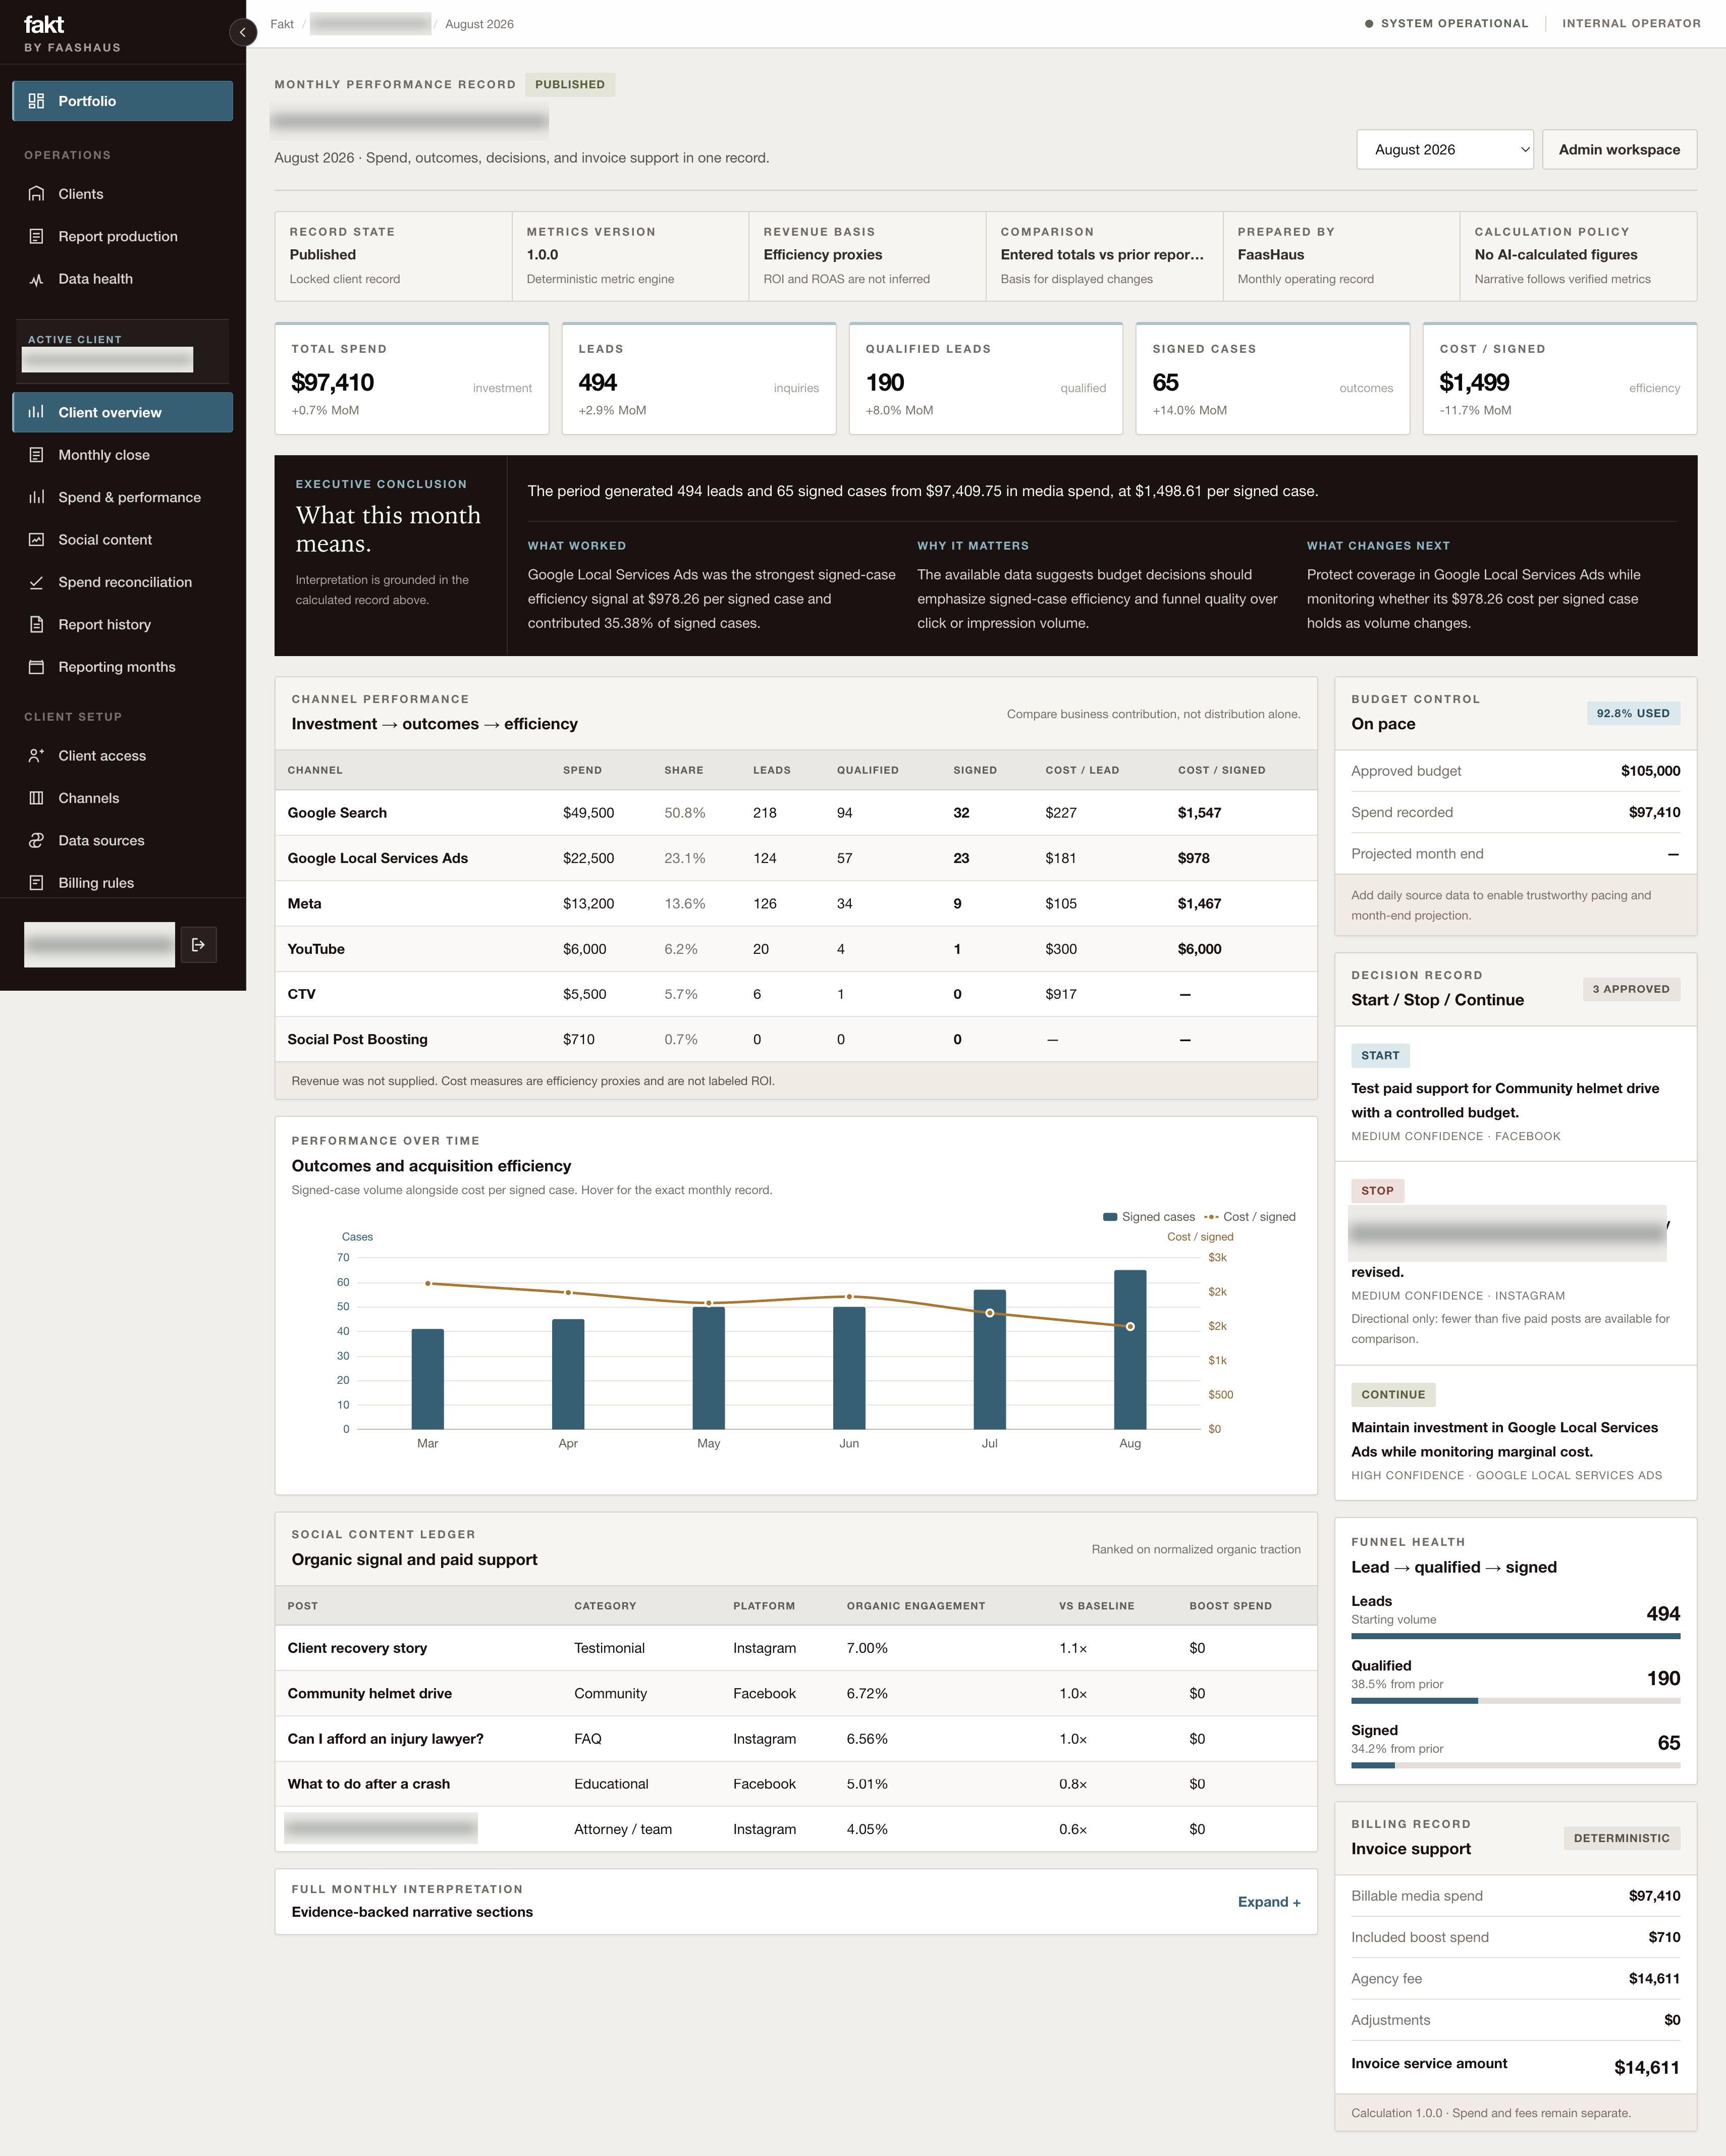Open Spend & performance page
1726x2156 pixels.
click(123, 497)
